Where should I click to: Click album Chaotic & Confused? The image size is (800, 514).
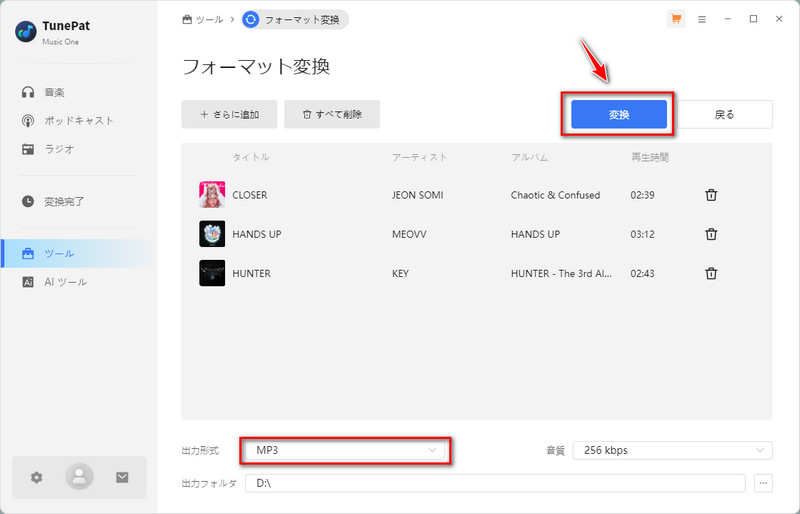click(x=555, y=195)
